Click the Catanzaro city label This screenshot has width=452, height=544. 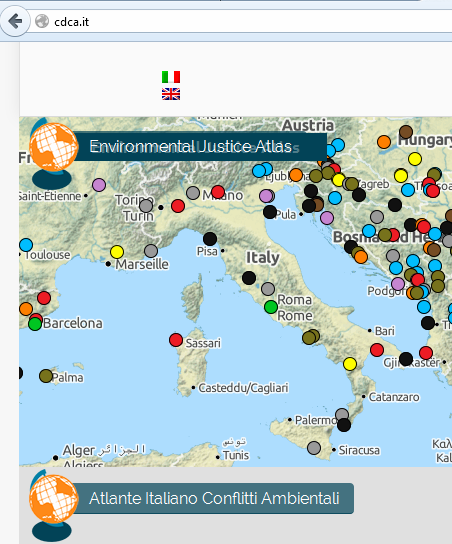coord(394,397)
